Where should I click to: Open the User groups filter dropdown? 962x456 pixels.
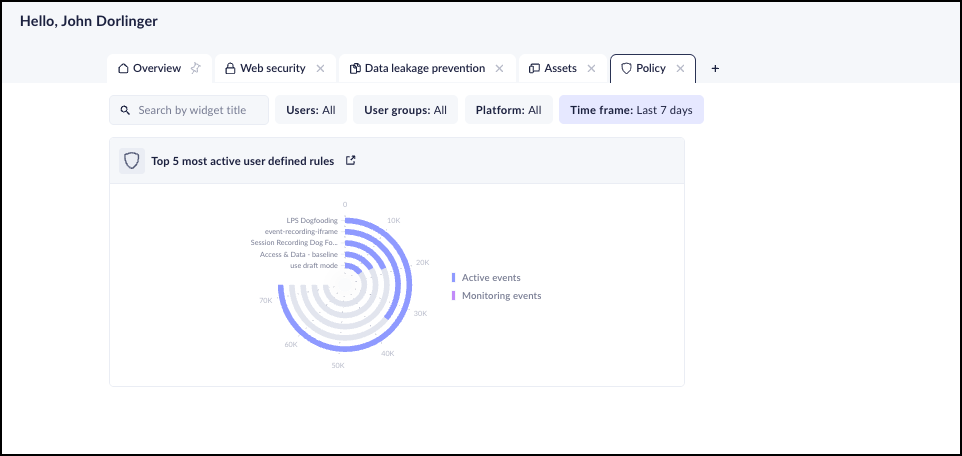pyautogui.click(x=405, y=110)
